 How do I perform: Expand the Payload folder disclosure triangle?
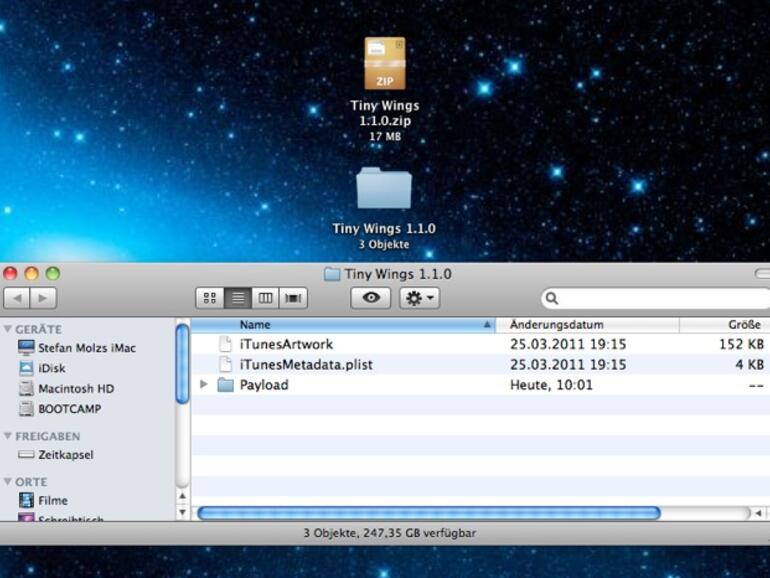coord(204,385)
